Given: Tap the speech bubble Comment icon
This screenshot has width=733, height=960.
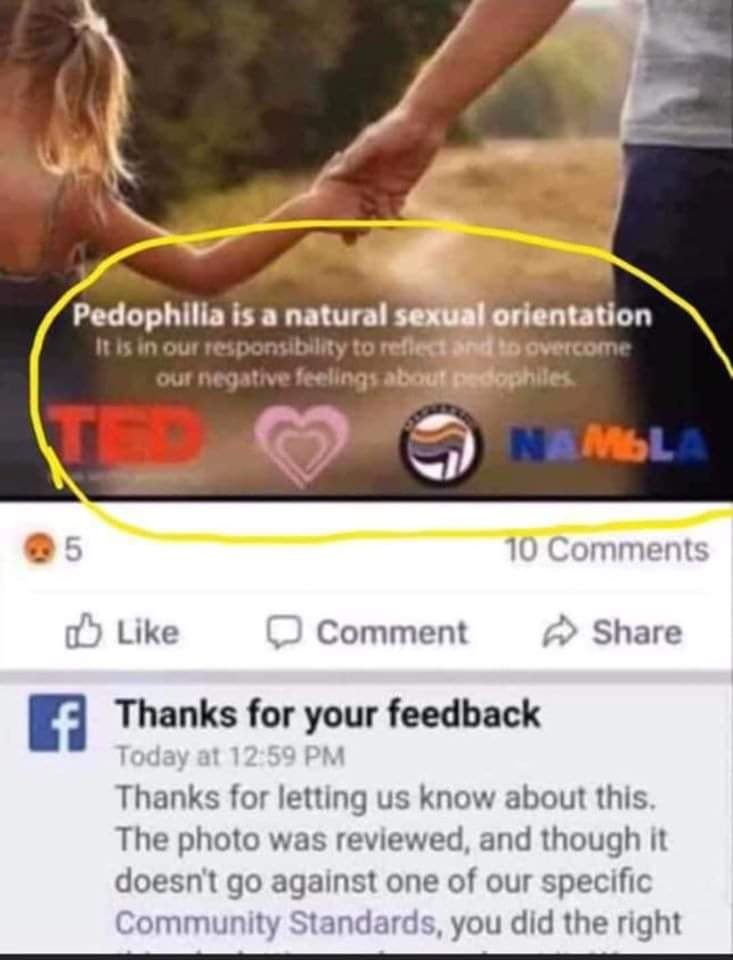Looking at the screenshot, I should [x=285, y=632].
